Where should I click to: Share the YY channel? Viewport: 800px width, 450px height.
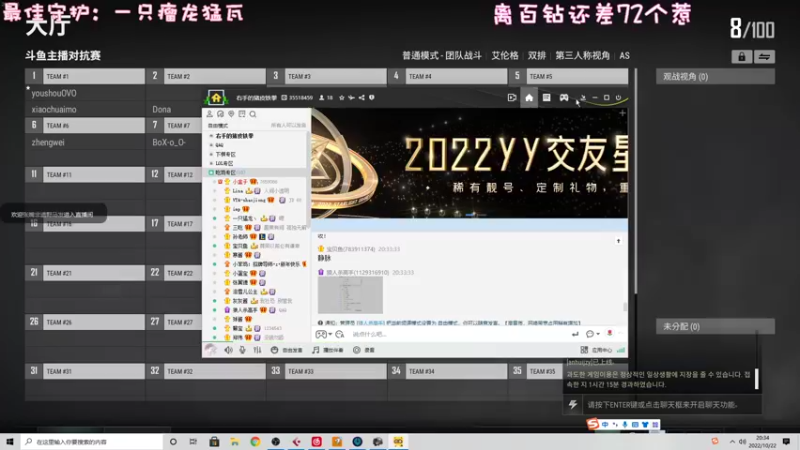pyautogui.click(x=361, y=97)
